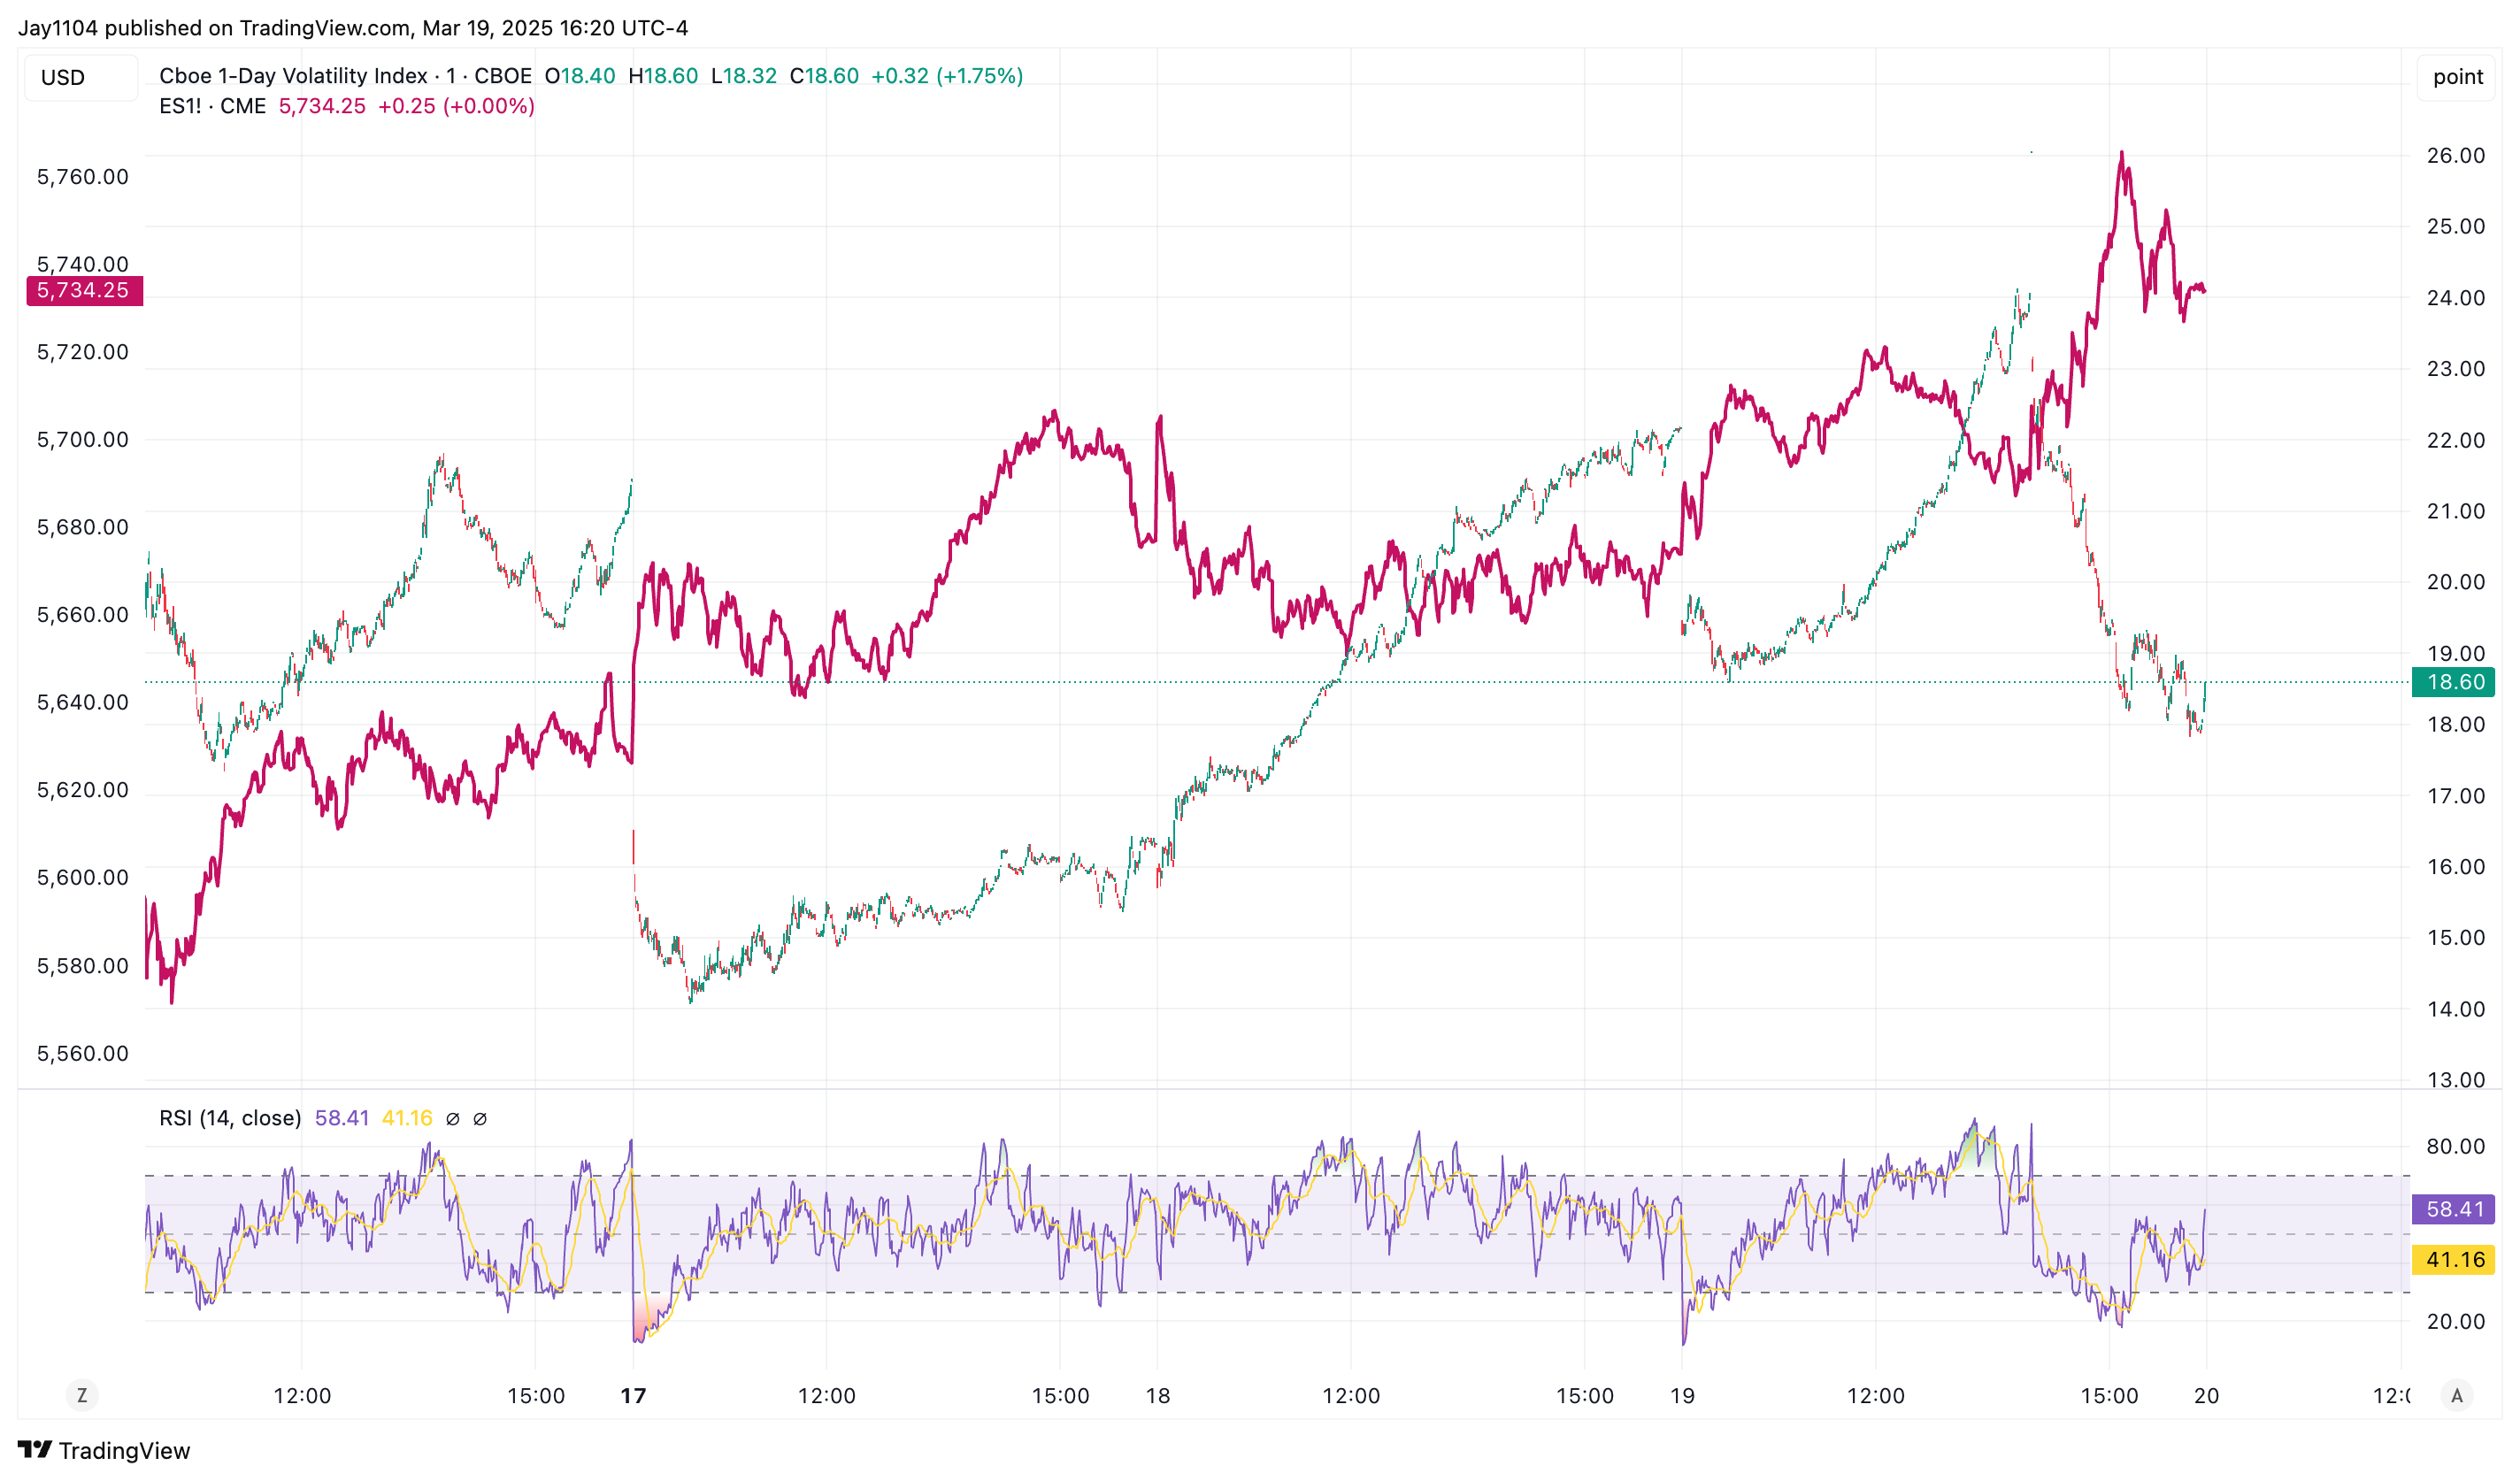Viewport: 2520px width, 1481px height.
Task: Click the purple 58.41 value in RSI legend
Action: tap(342, 1118)
